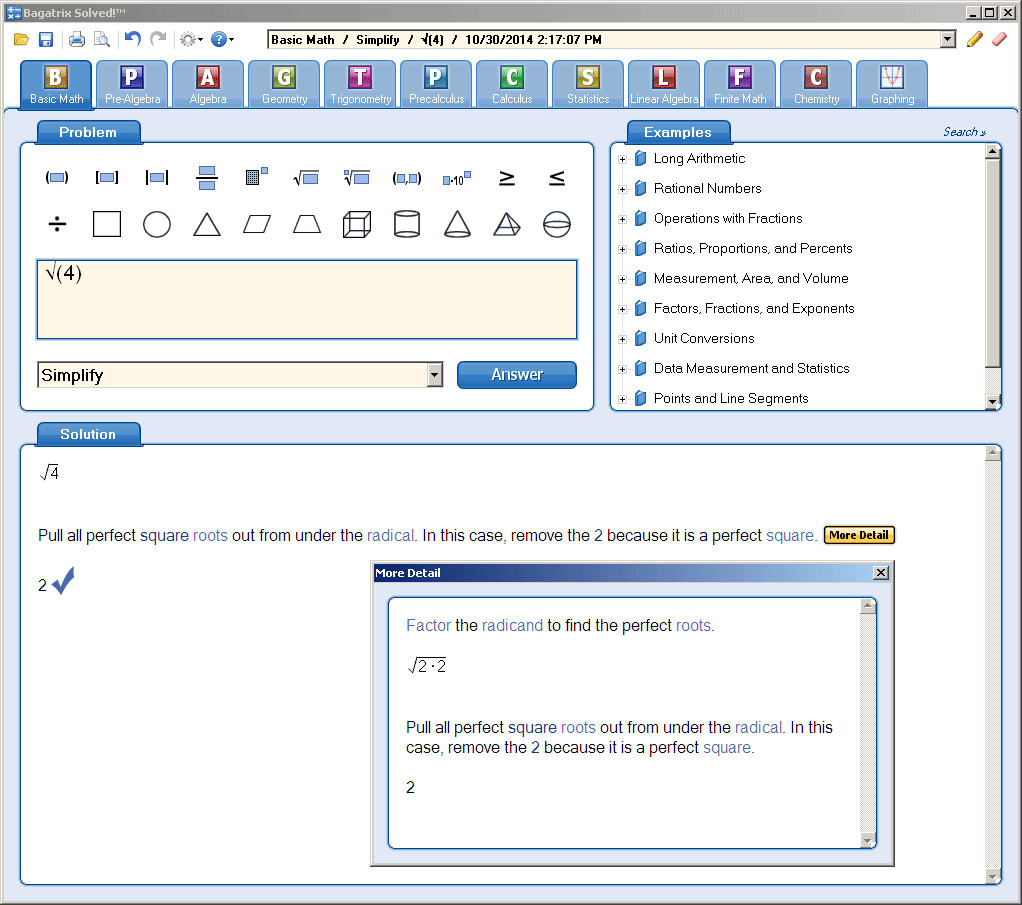Choose the trapezoid shape
Screen dimensions: 1022x905
click(x=306, y=225)
